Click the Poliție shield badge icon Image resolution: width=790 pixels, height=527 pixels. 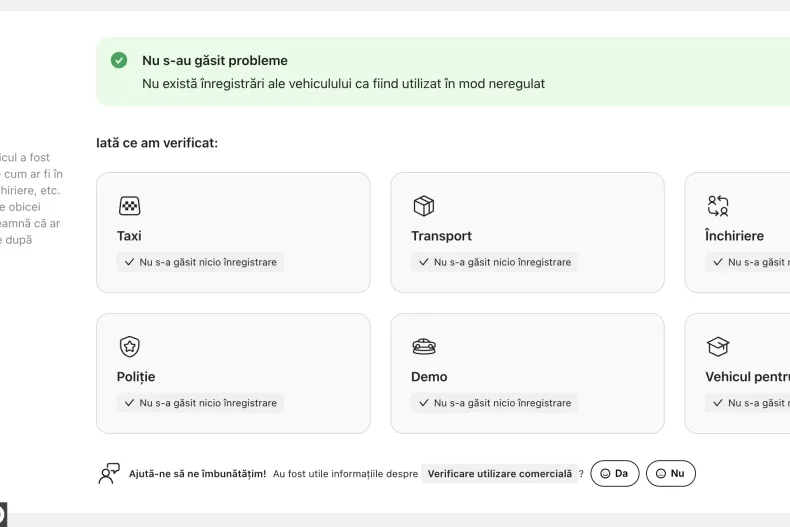click(x=129, y=347)
